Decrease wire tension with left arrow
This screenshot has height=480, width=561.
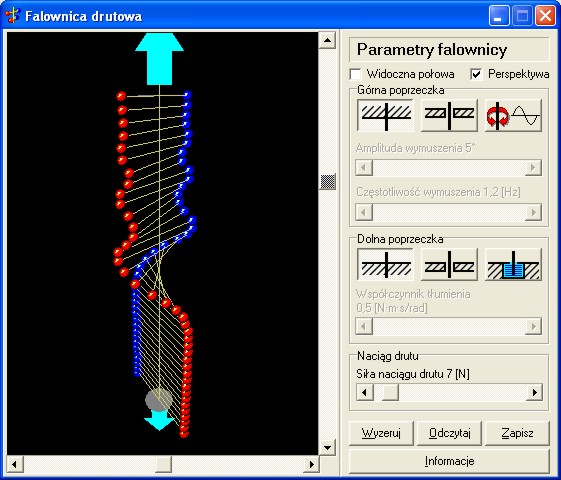pyautogui.click(x=365, y=392)
